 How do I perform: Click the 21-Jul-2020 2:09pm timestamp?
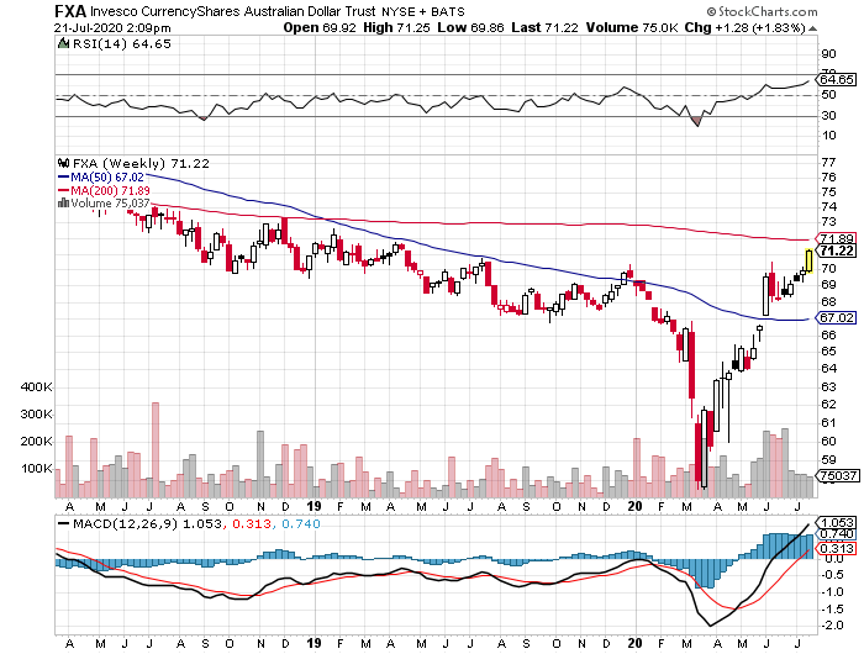[x=112, y=28]
